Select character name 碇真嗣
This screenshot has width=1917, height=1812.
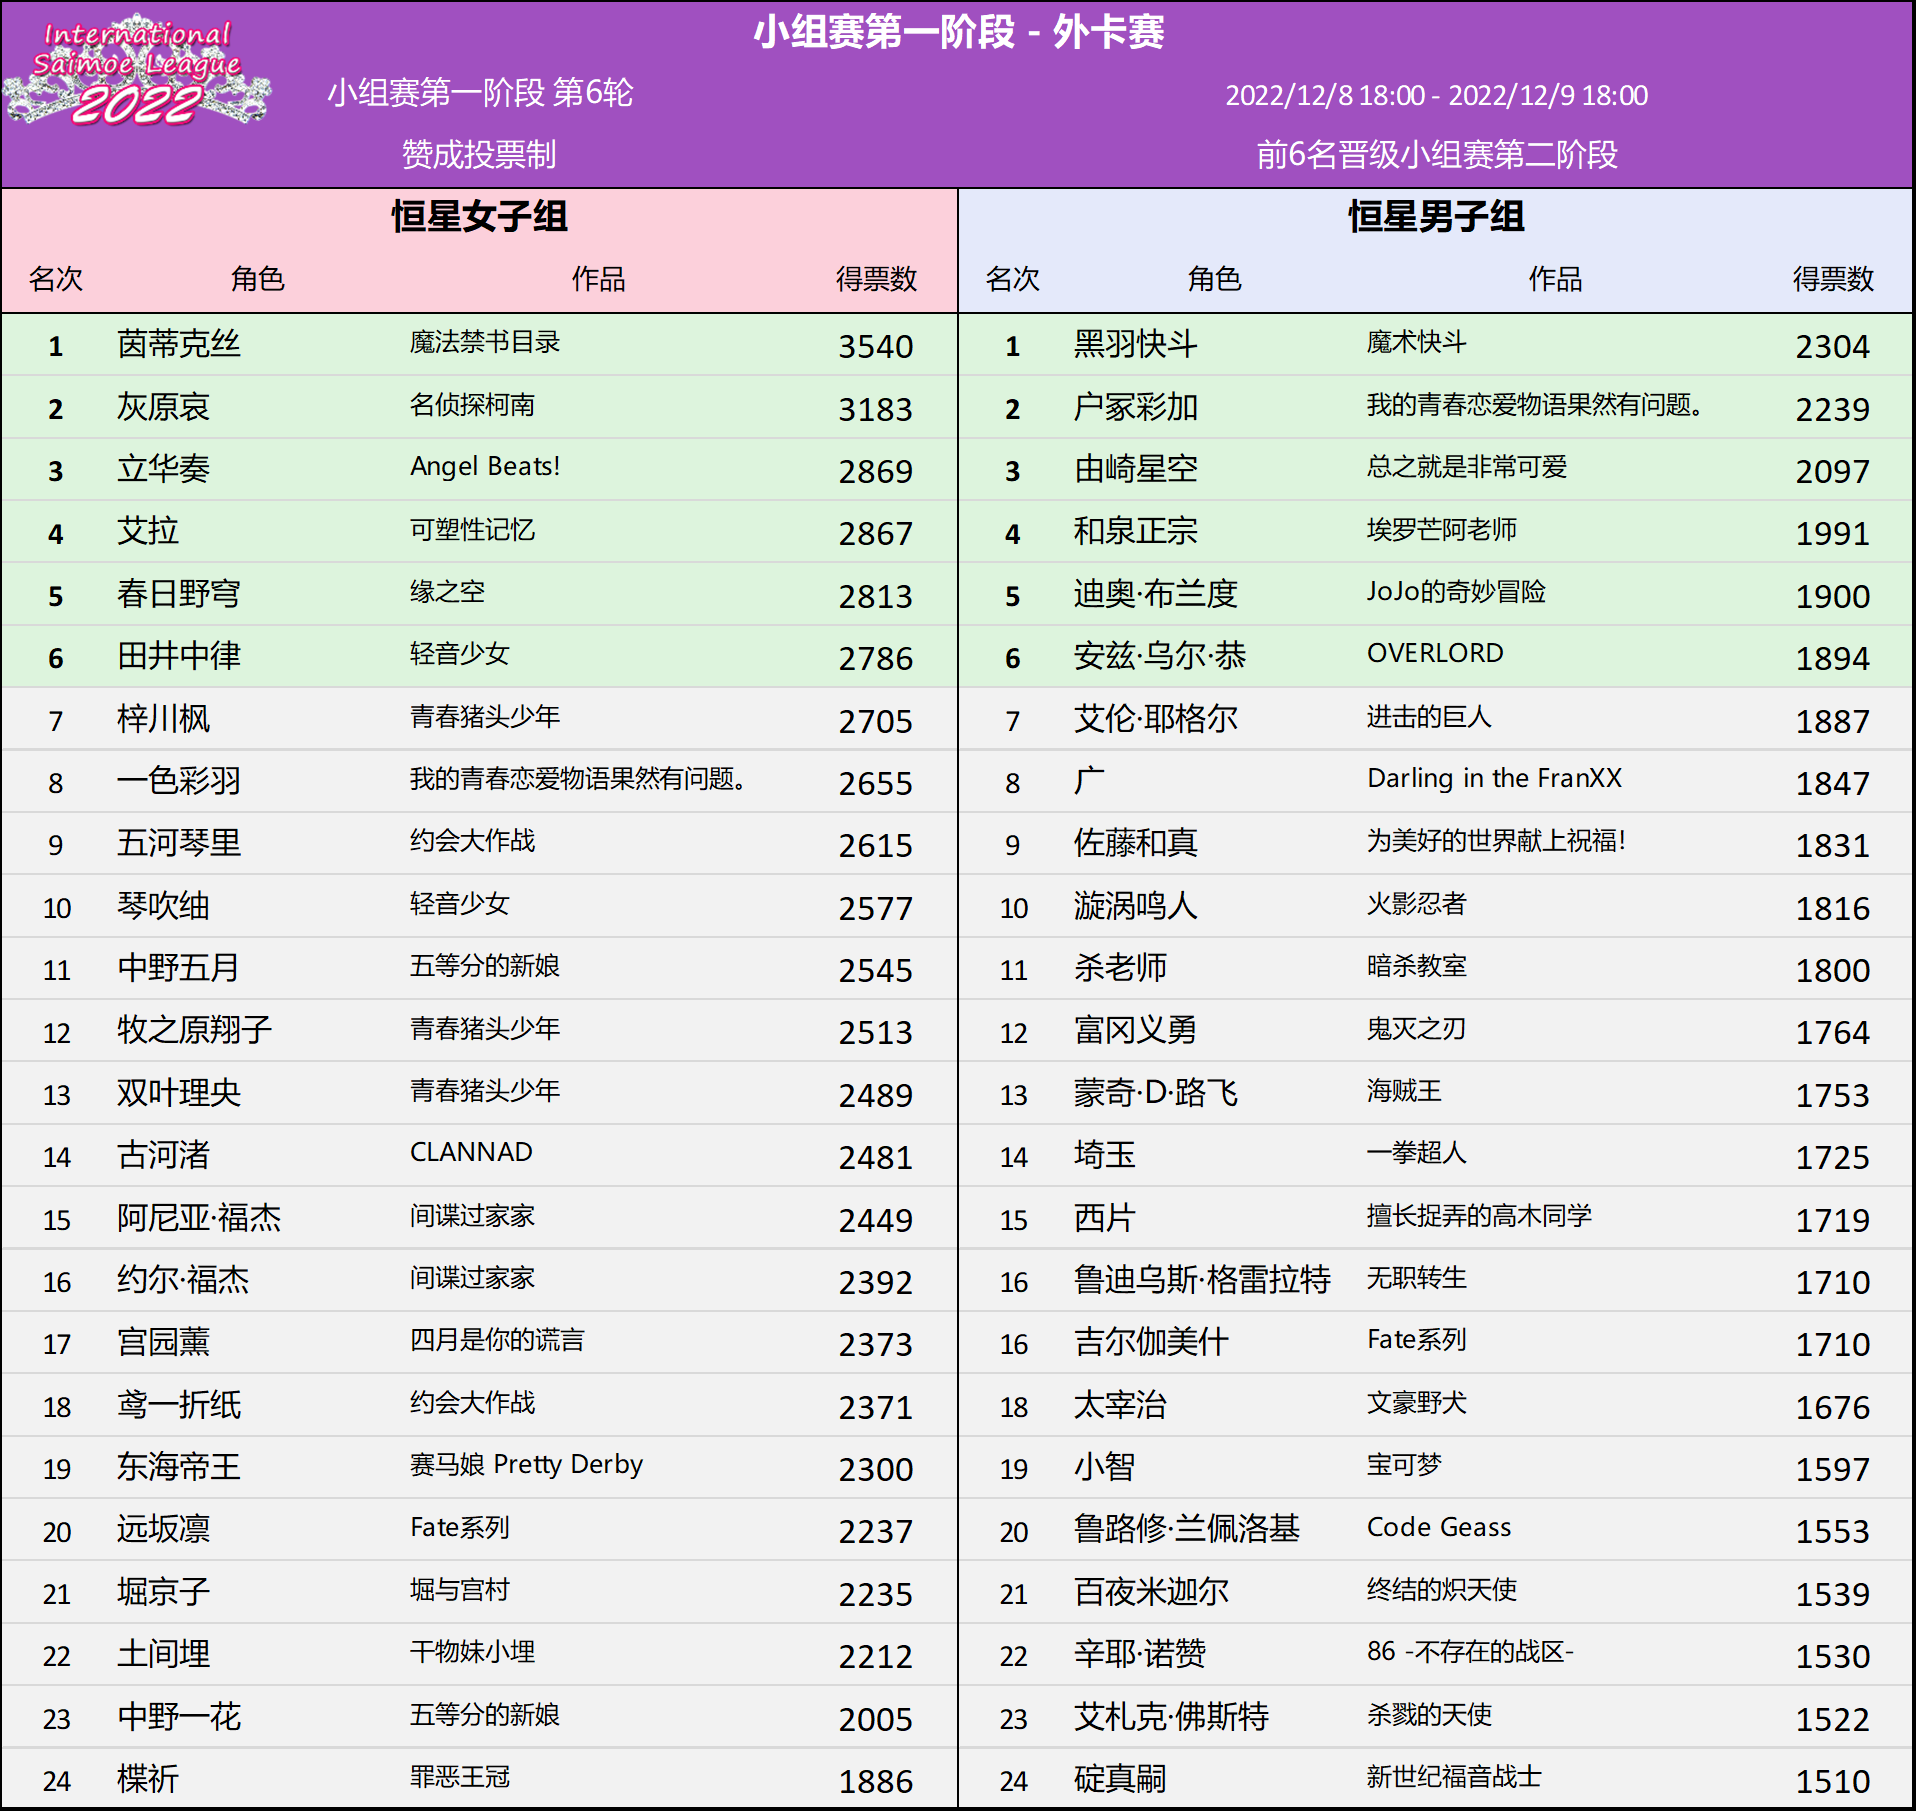(1120, 1780)
